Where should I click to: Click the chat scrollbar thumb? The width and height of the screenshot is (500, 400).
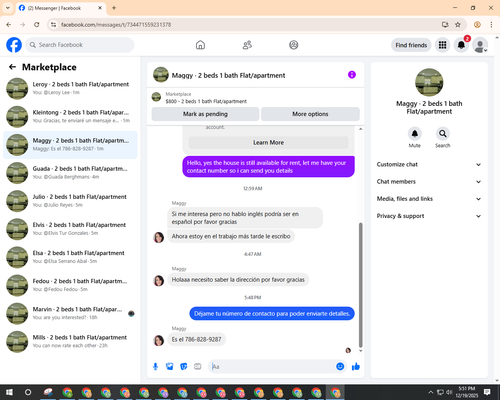360,285
